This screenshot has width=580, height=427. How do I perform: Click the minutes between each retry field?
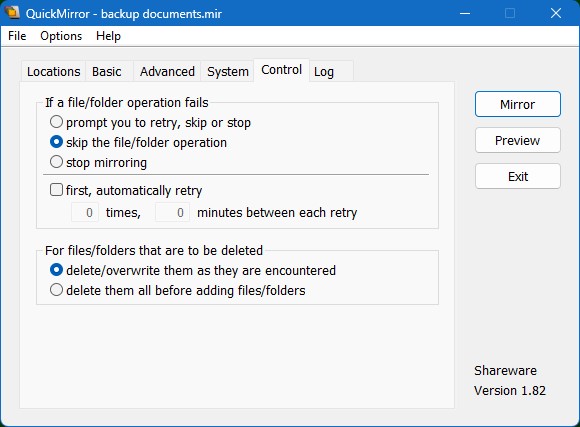tap(172, 212)
